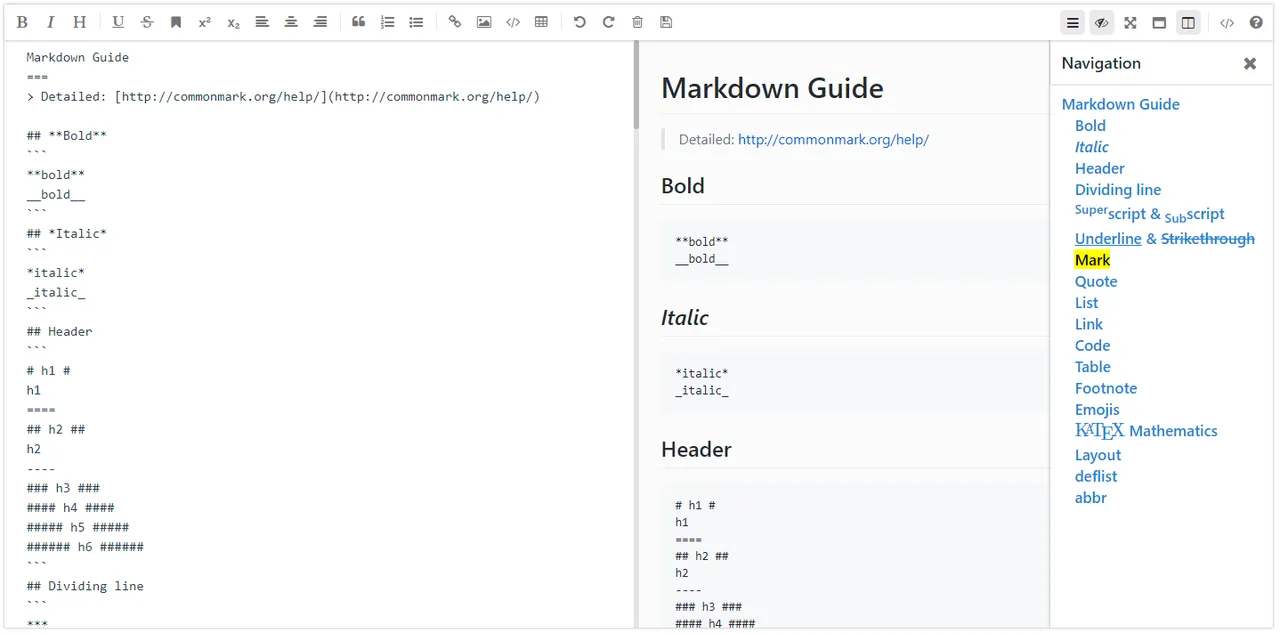Open the help question mark icon

(1256, 22)
